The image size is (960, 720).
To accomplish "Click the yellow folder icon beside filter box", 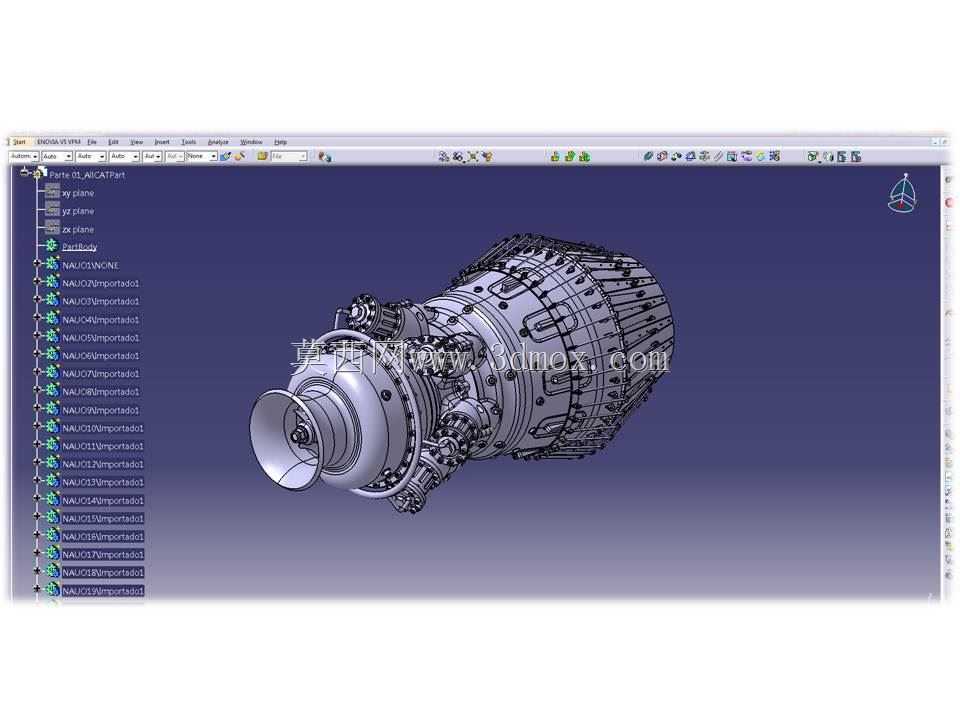I will tap(263, 157).
